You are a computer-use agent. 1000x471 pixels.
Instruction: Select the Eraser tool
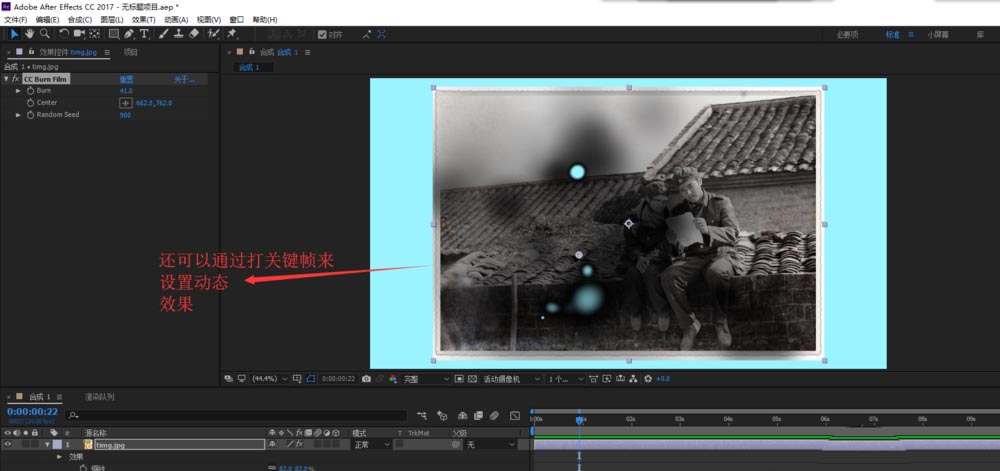195,34
